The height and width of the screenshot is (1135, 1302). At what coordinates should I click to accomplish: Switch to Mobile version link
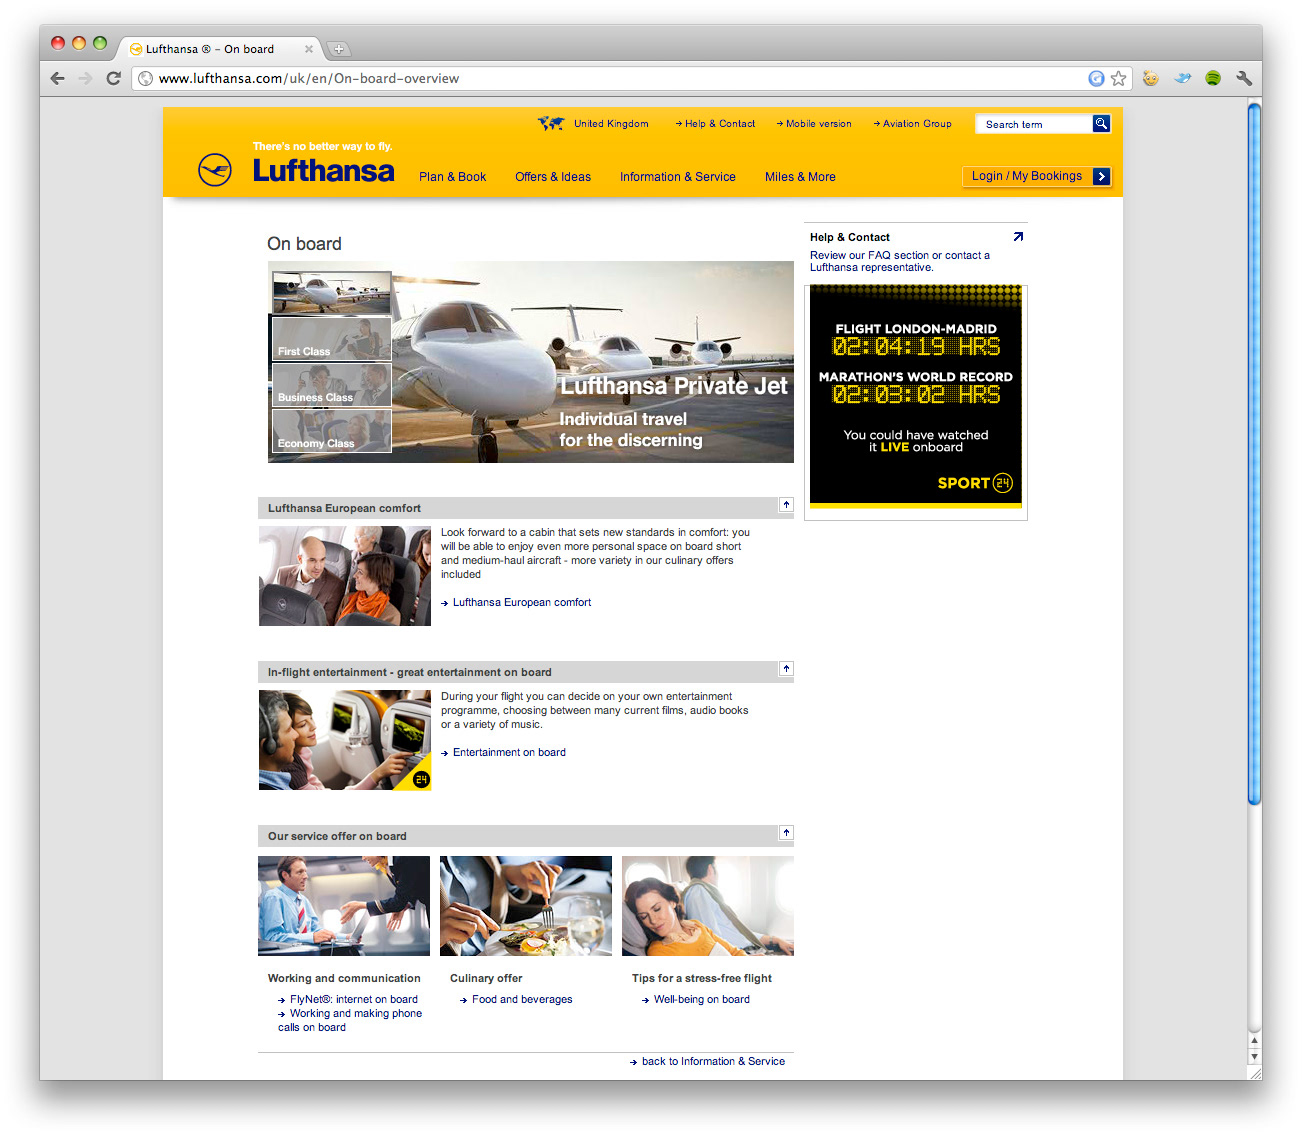pyautogui.click(x=814, y=124)
